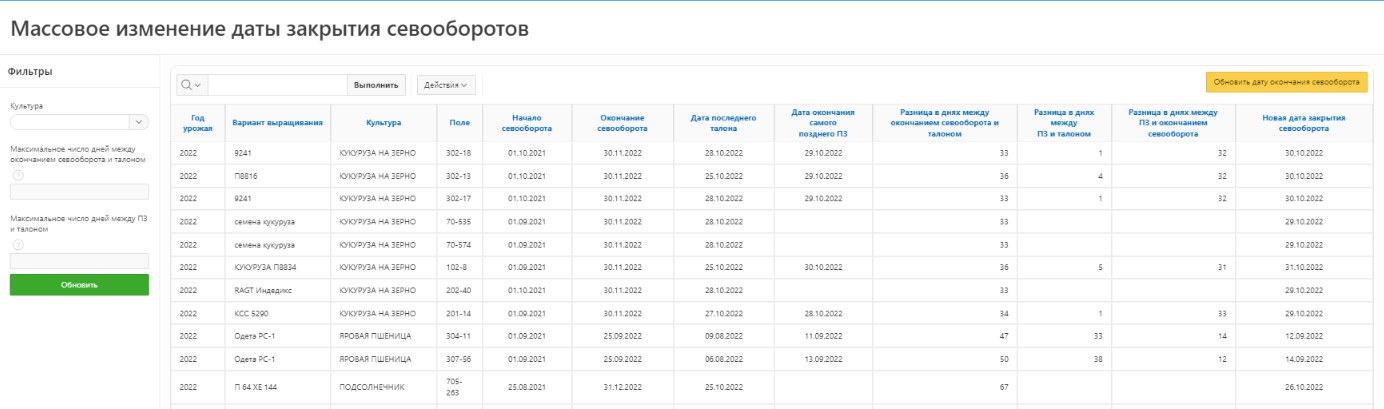Sort by 'Год урожая' column header
Screen dimensions: 1384x409
coord(196,123)
